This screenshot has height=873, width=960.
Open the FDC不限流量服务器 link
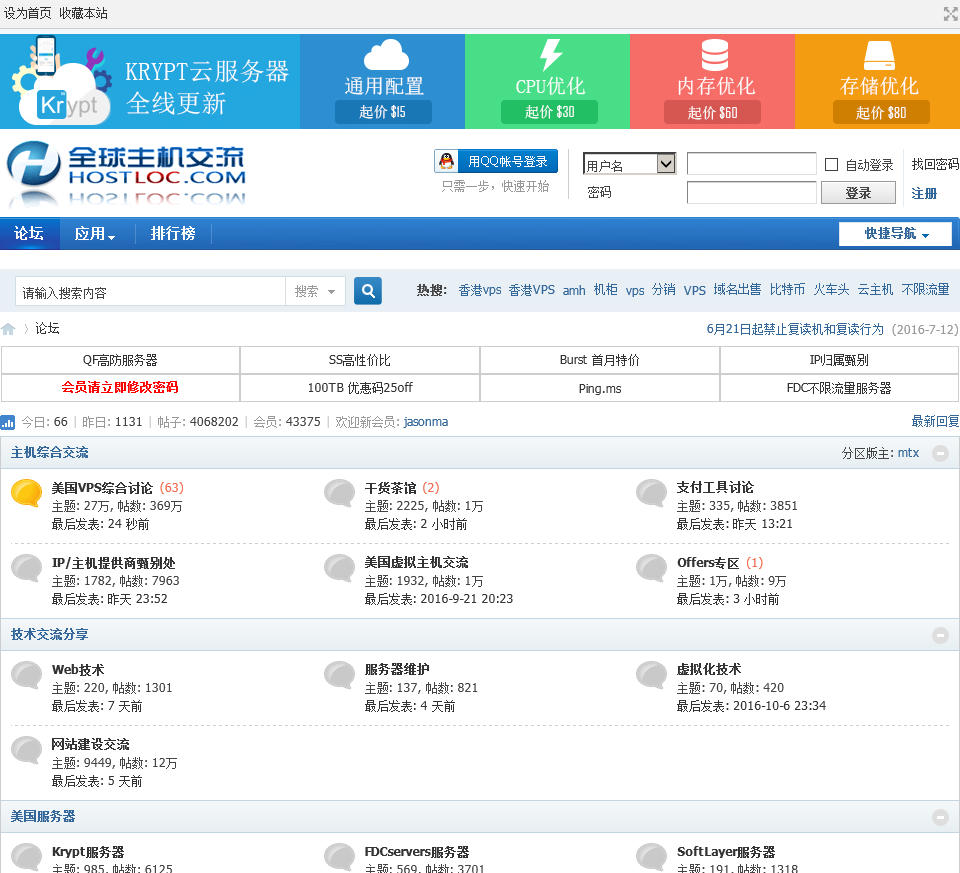point(839,388)
